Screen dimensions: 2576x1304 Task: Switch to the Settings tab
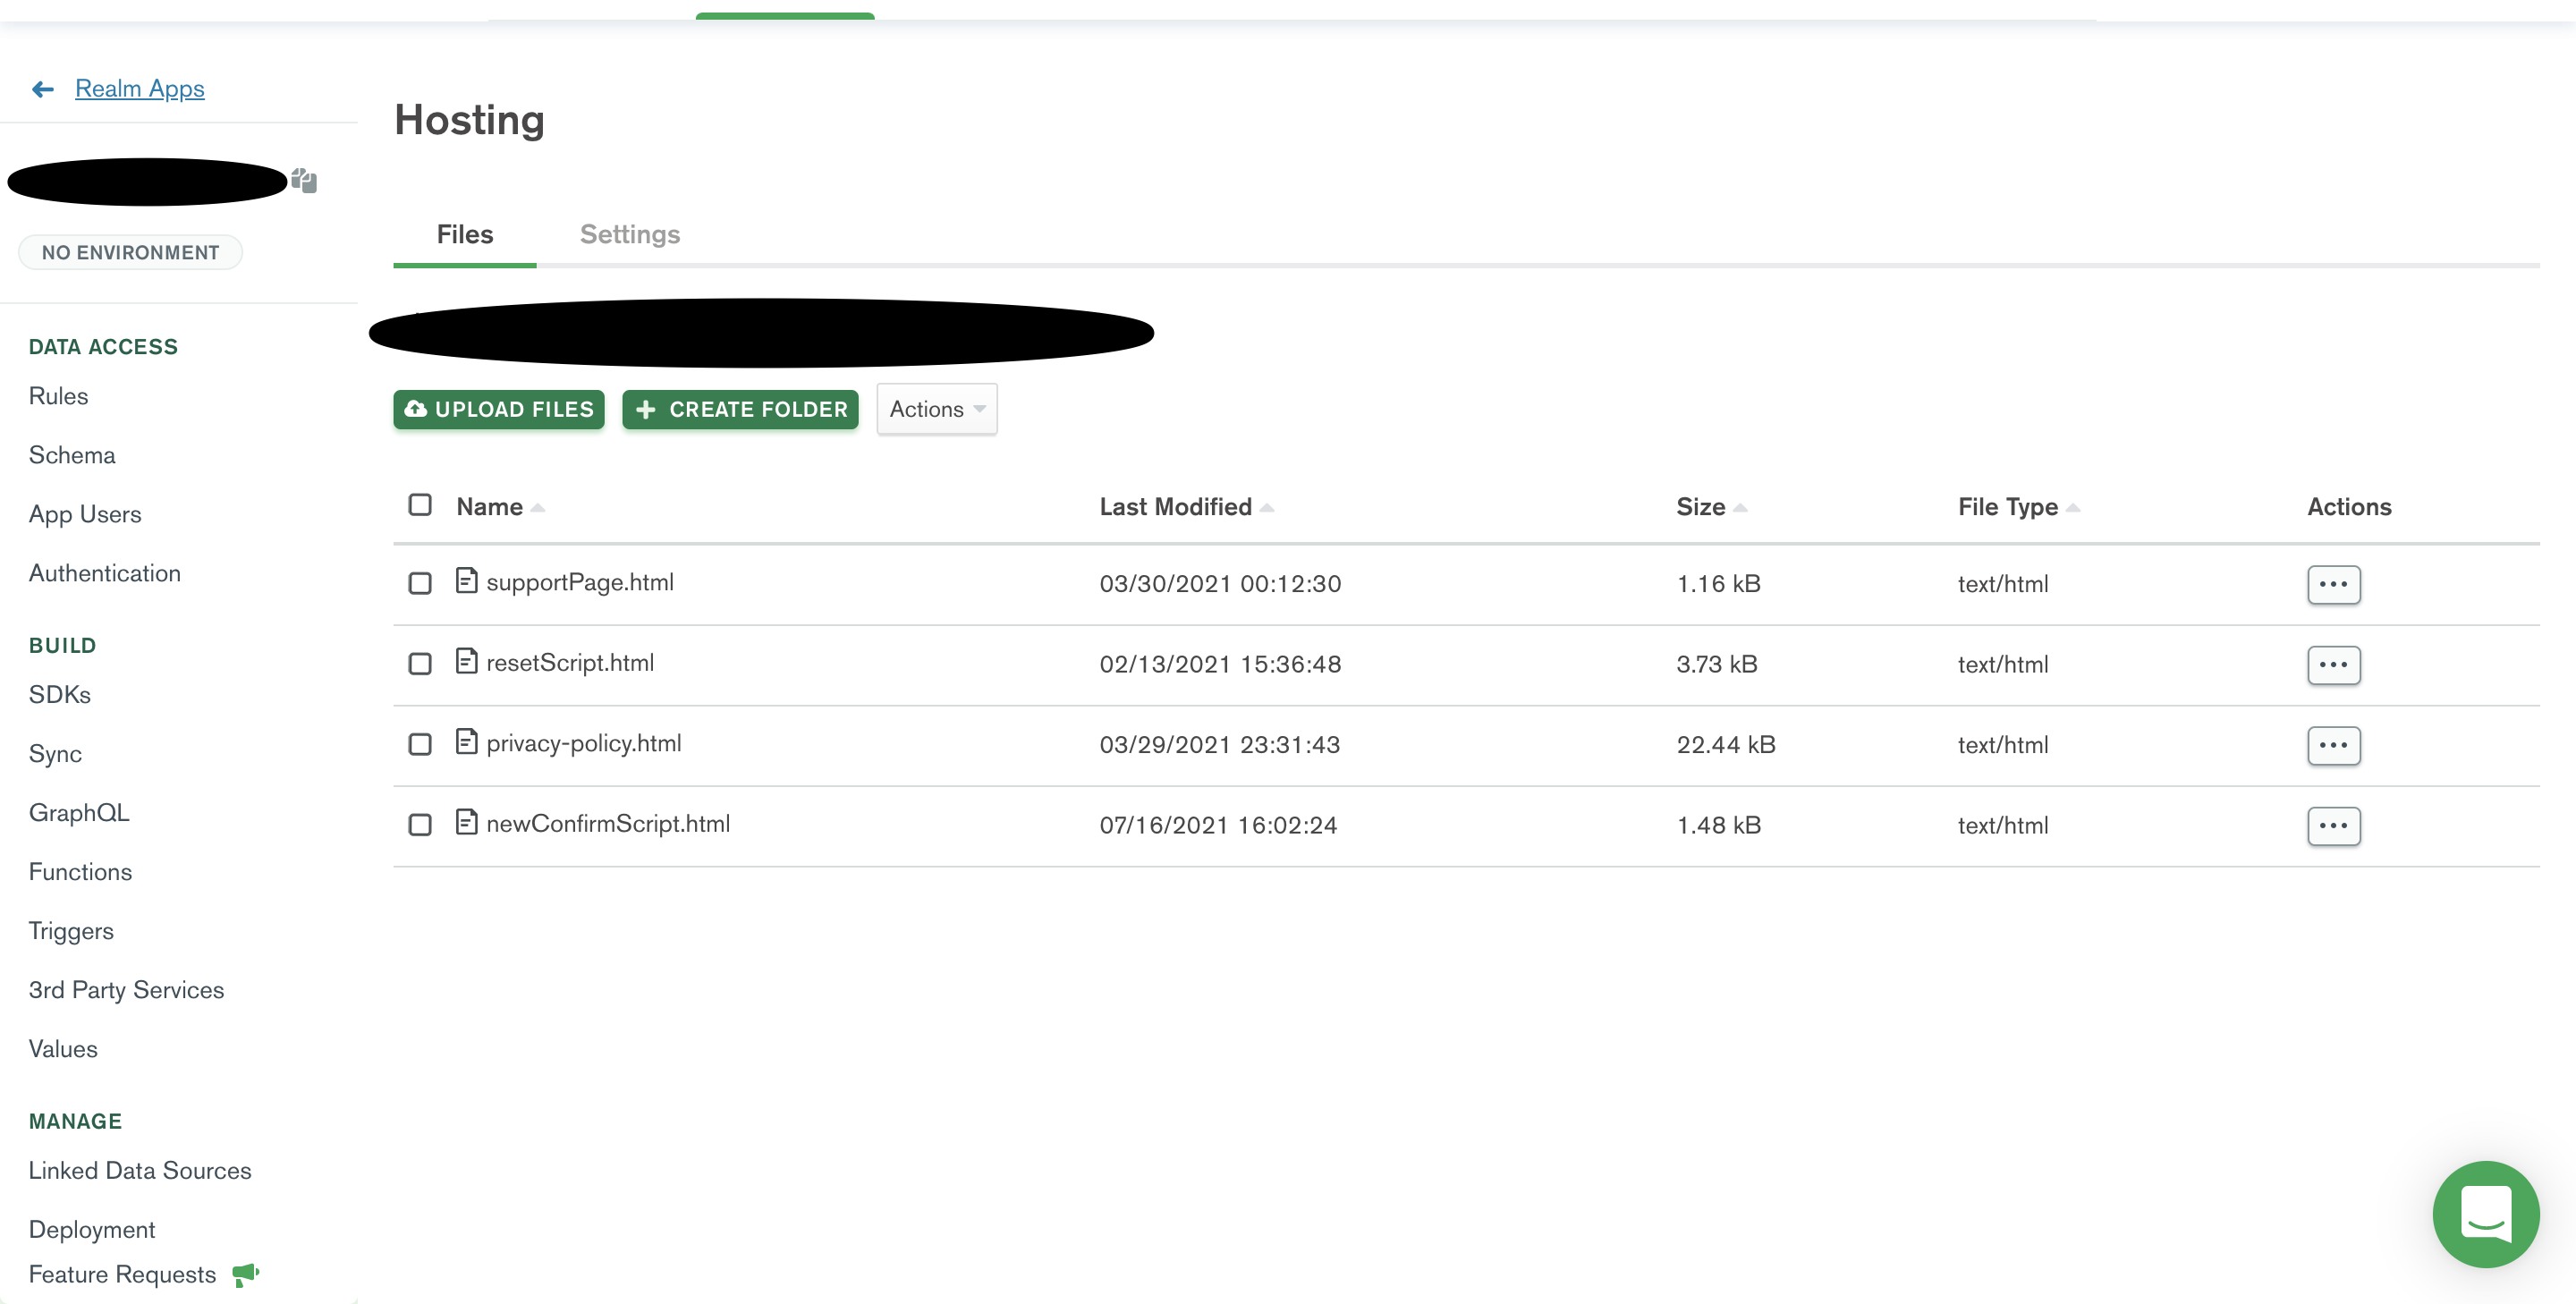point(629,234)
